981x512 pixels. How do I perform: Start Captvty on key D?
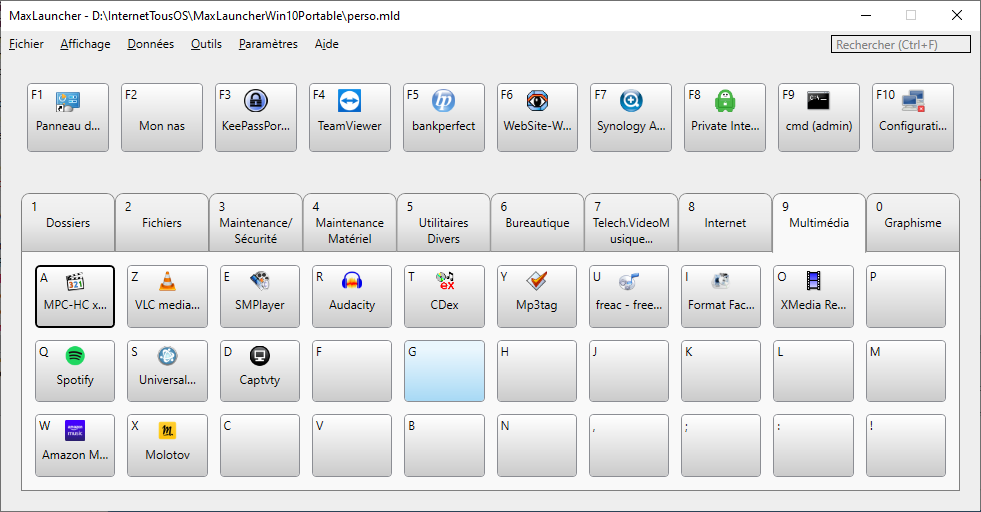pos(260,371)
